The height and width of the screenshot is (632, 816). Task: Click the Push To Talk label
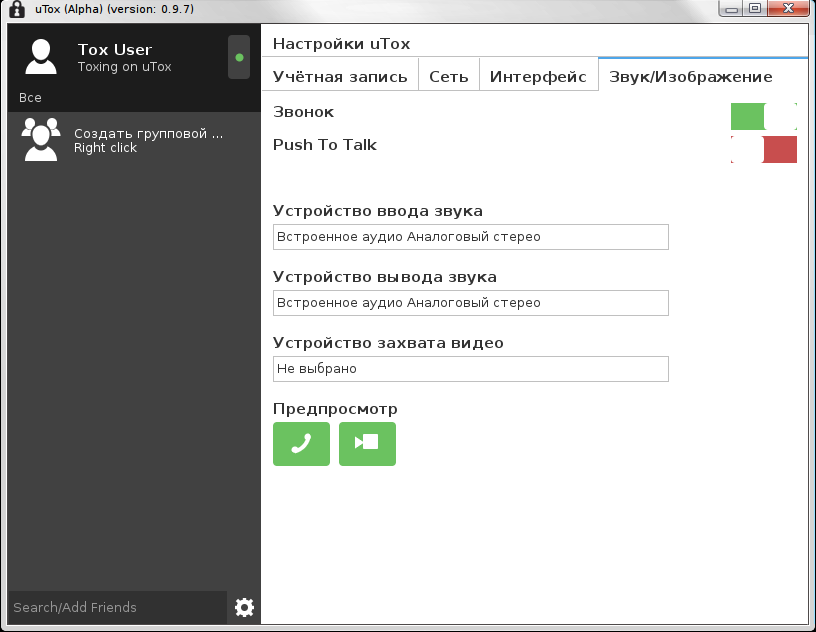(325, 145)
